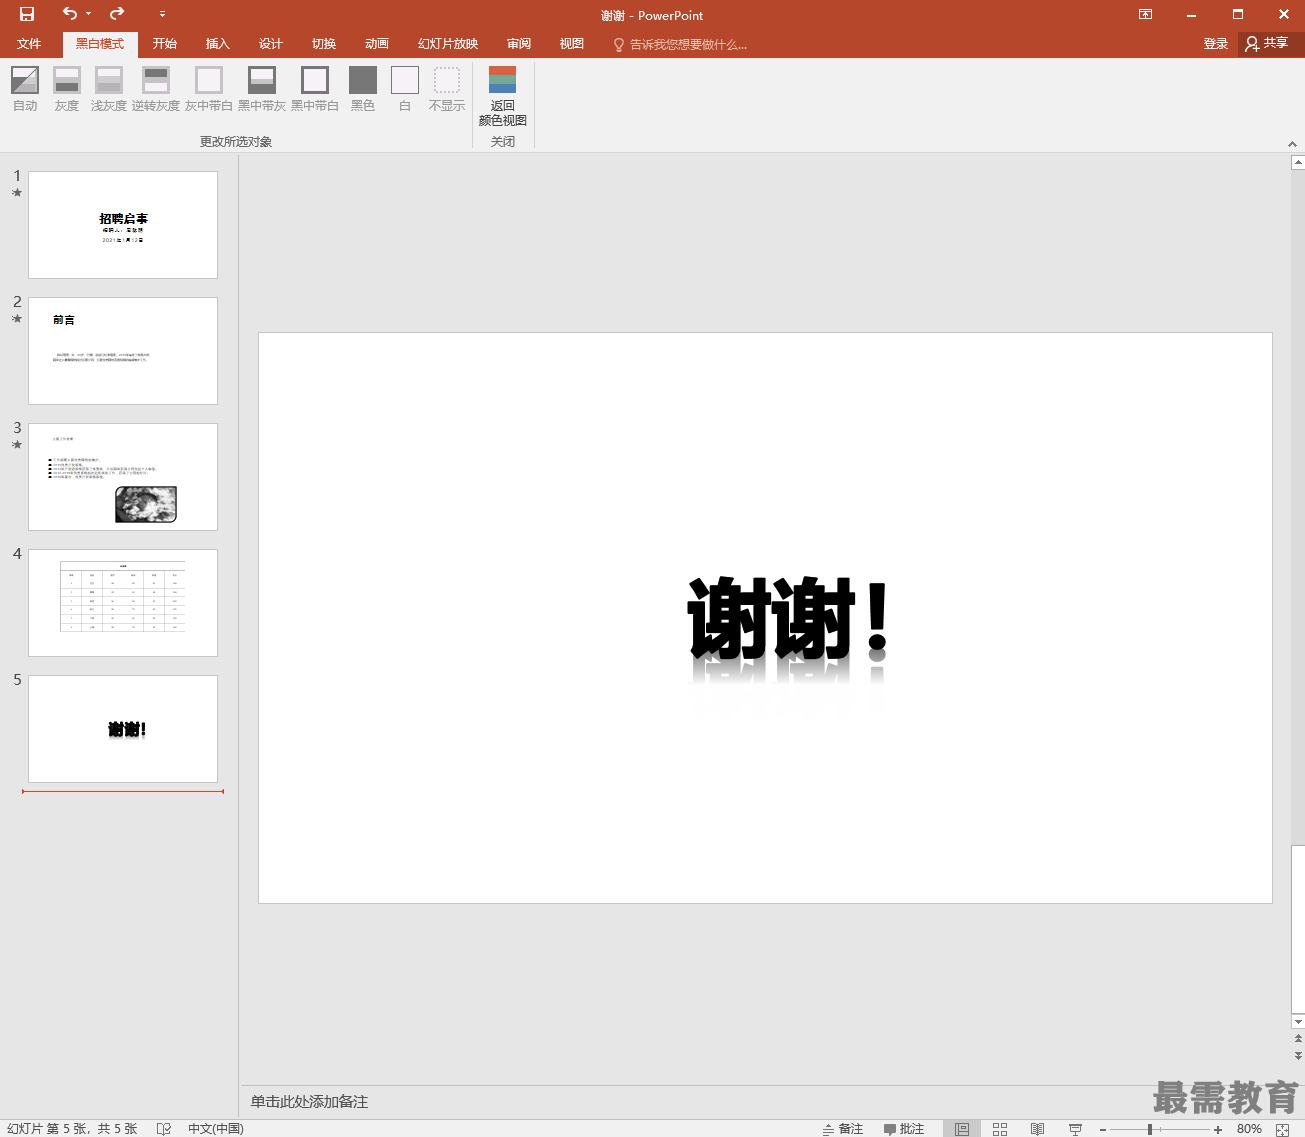Apply the 黑色 black setting
The image size is (1305, 1137).
[x=363, y=88]
